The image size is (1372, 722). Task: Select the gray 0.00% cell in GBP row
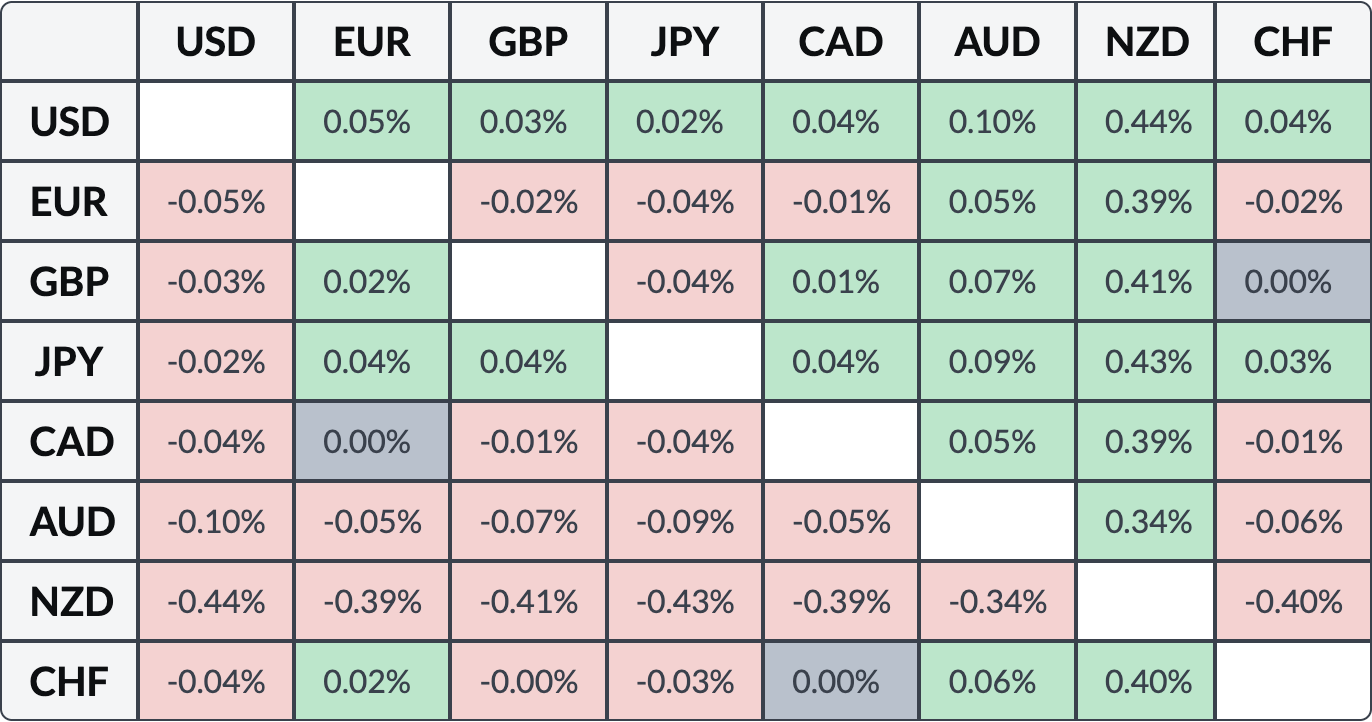(1292, 282)
